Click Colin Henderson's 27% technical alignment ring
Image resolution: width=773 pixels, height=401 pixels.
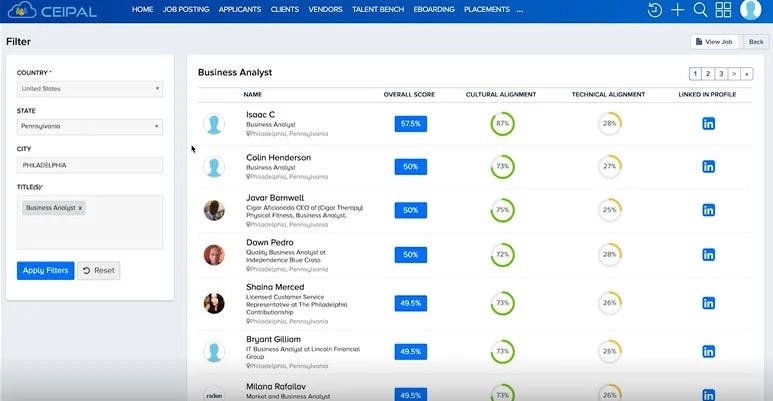click(610, 167)
